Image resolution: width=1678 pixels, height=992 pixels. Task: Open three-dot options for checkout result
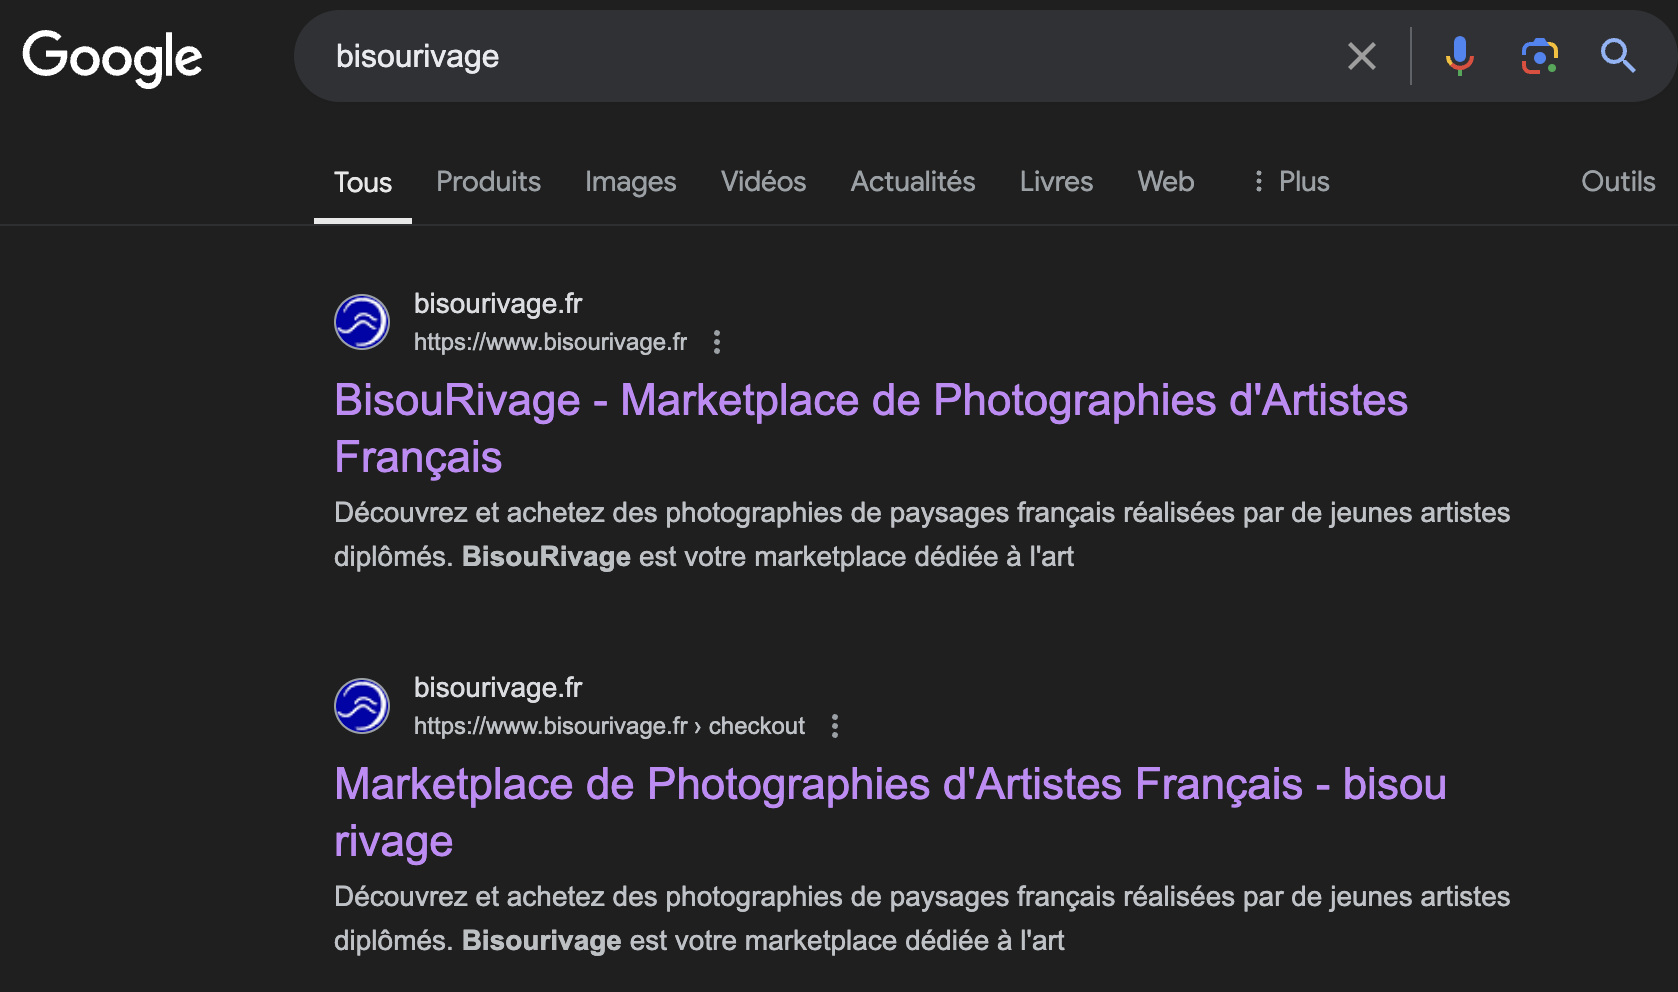pos(835,726)
